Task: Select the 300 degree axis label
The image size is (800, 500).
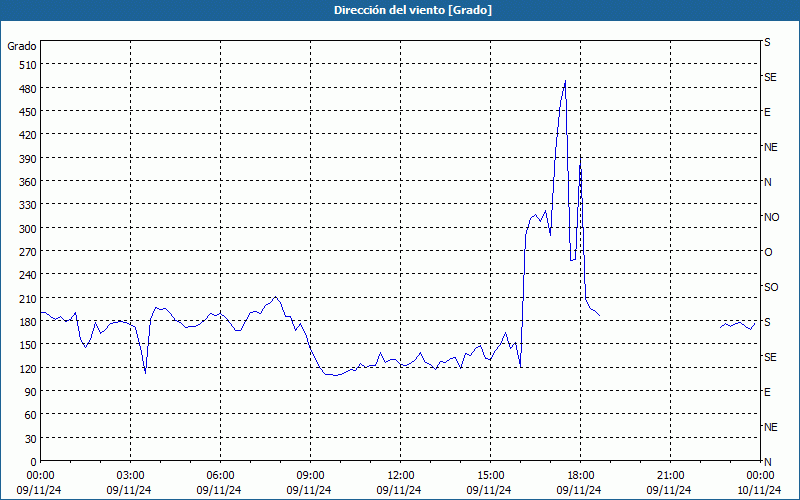Action: click(29, 229)
